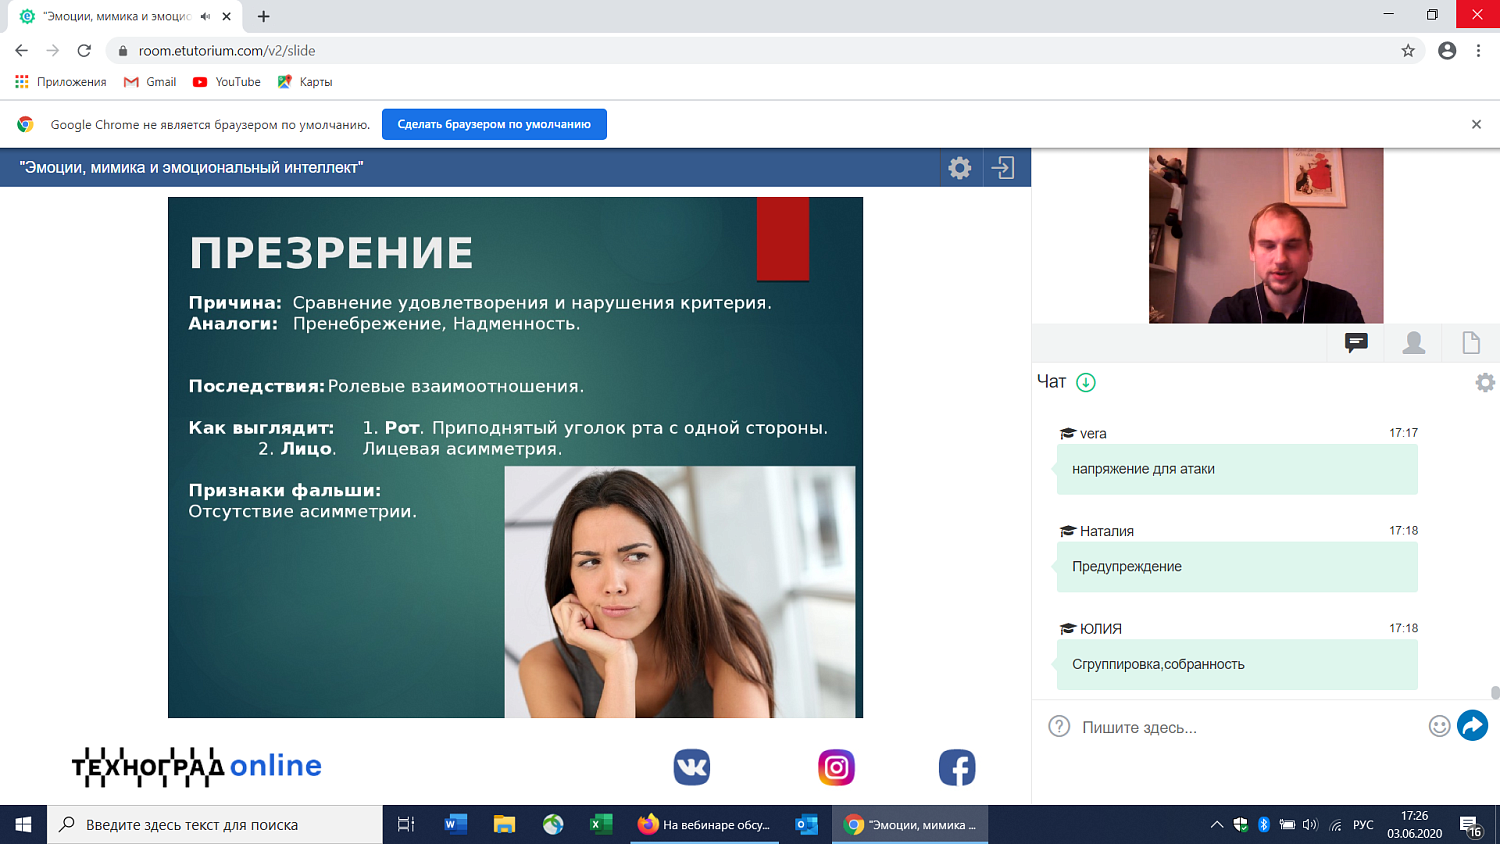Click the chat download arrow icon
The image size is (1500, 844).
pos(1086,382)
